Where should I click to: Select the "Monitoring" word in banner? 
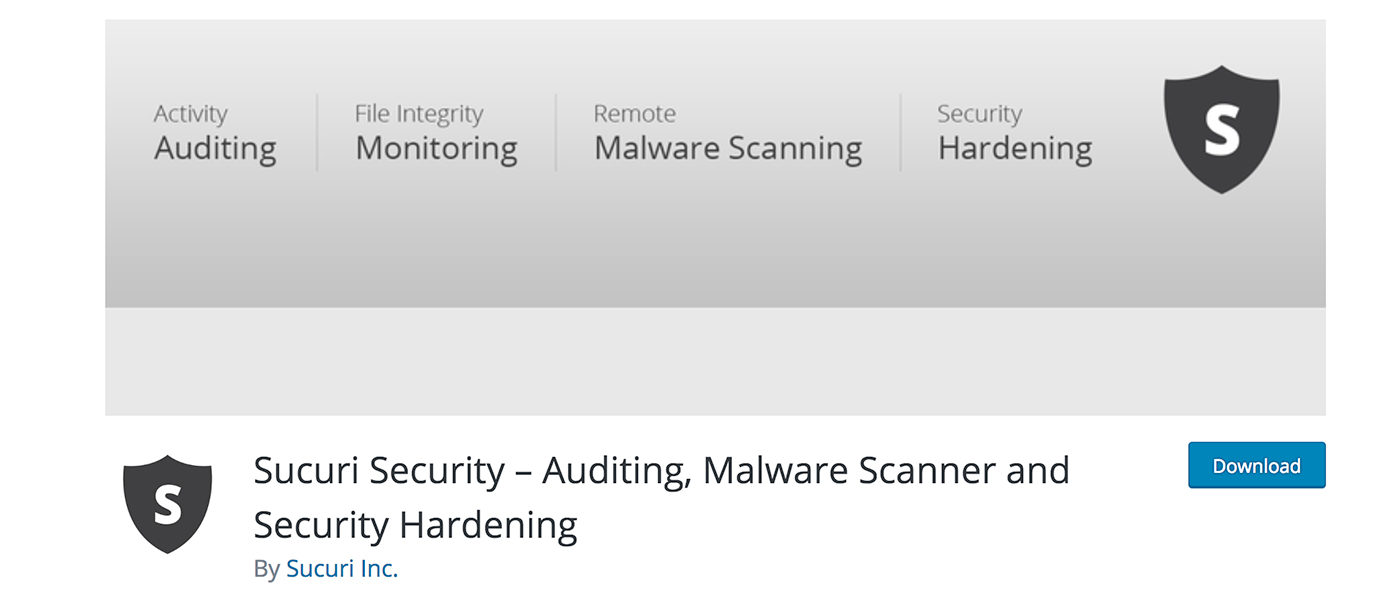click(436, 149)
